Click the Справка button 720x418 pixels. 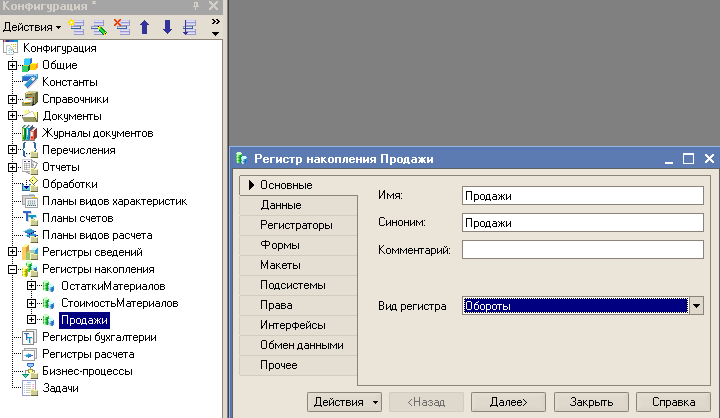coord(673,402)
